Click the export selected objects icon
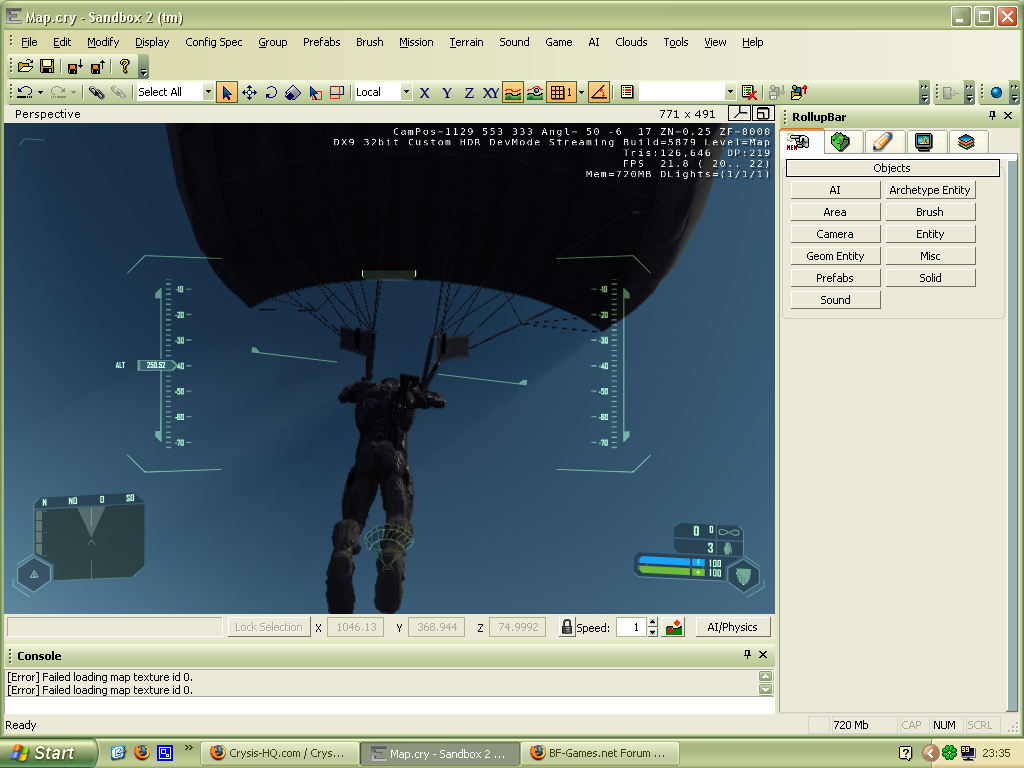This screenshot has width=1024, height=768. [x=799, y=93]
